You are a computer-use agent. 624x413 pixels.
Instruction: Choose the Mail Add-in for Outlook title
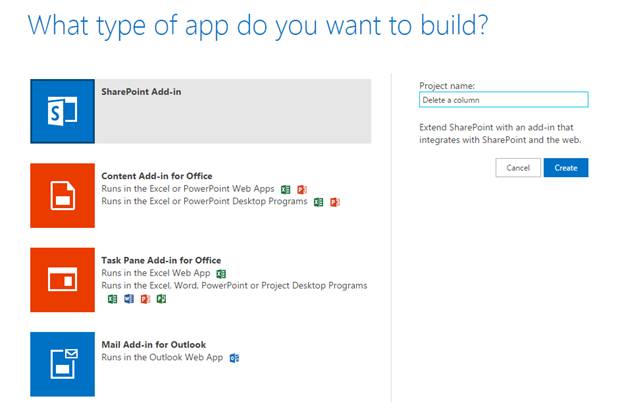point(154,345)
